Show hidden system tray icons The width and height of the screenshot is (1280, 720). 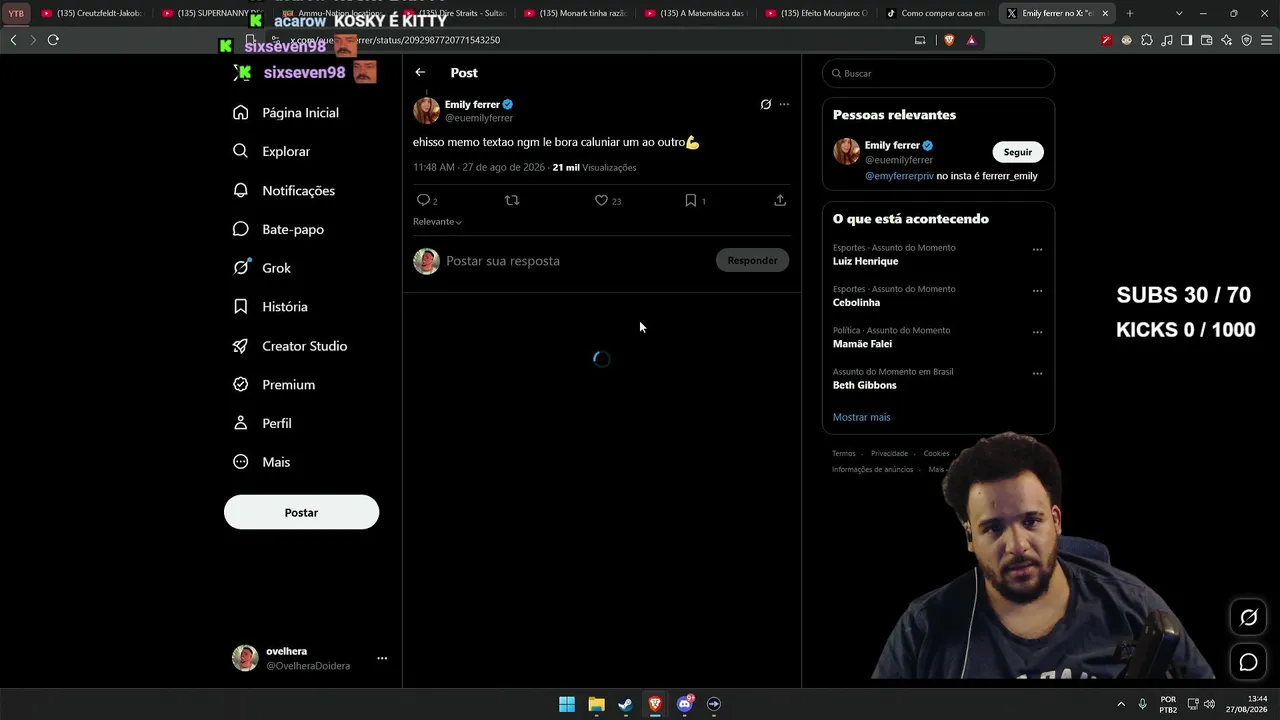(1121, 704)
